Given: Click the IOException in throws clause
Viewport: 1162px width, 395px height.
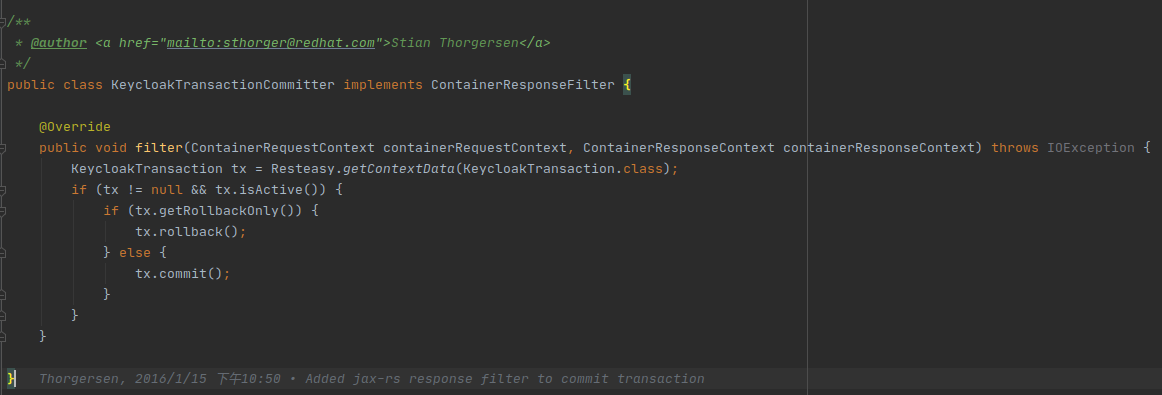Looking at the screenshot, I should click(1090, 147).
